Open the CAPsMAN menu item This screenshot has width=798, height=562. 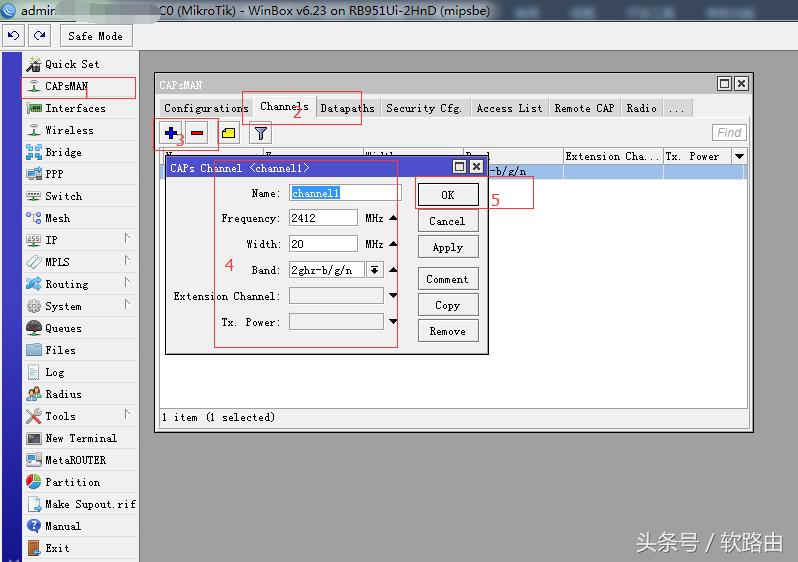[x=66, y=86]
